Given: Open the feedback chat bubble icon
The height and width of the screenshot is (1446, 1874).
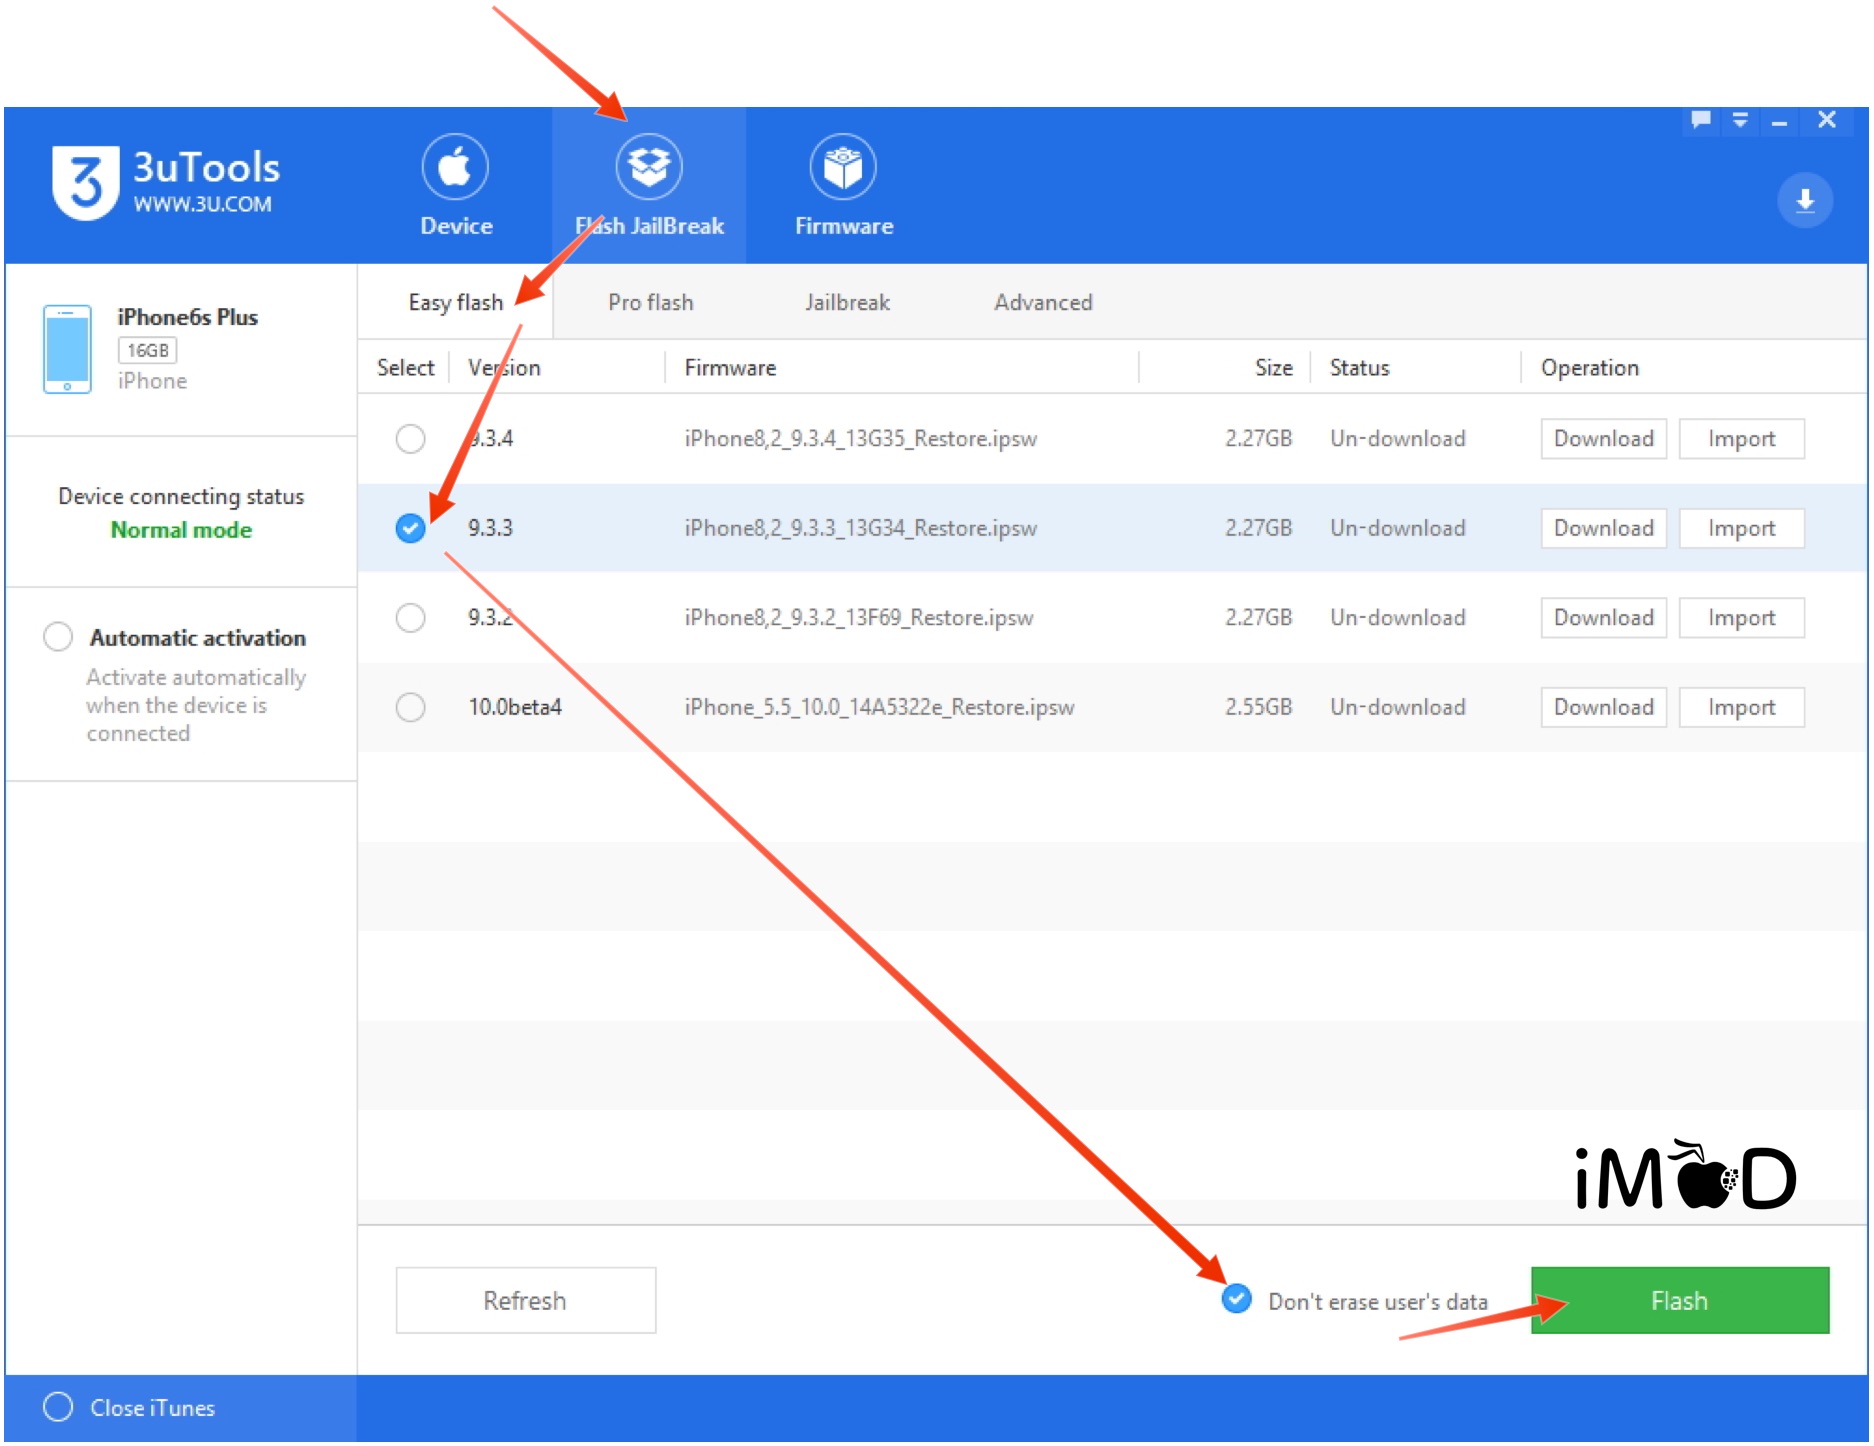Looking at the screenshot, I should (1700, 120).
